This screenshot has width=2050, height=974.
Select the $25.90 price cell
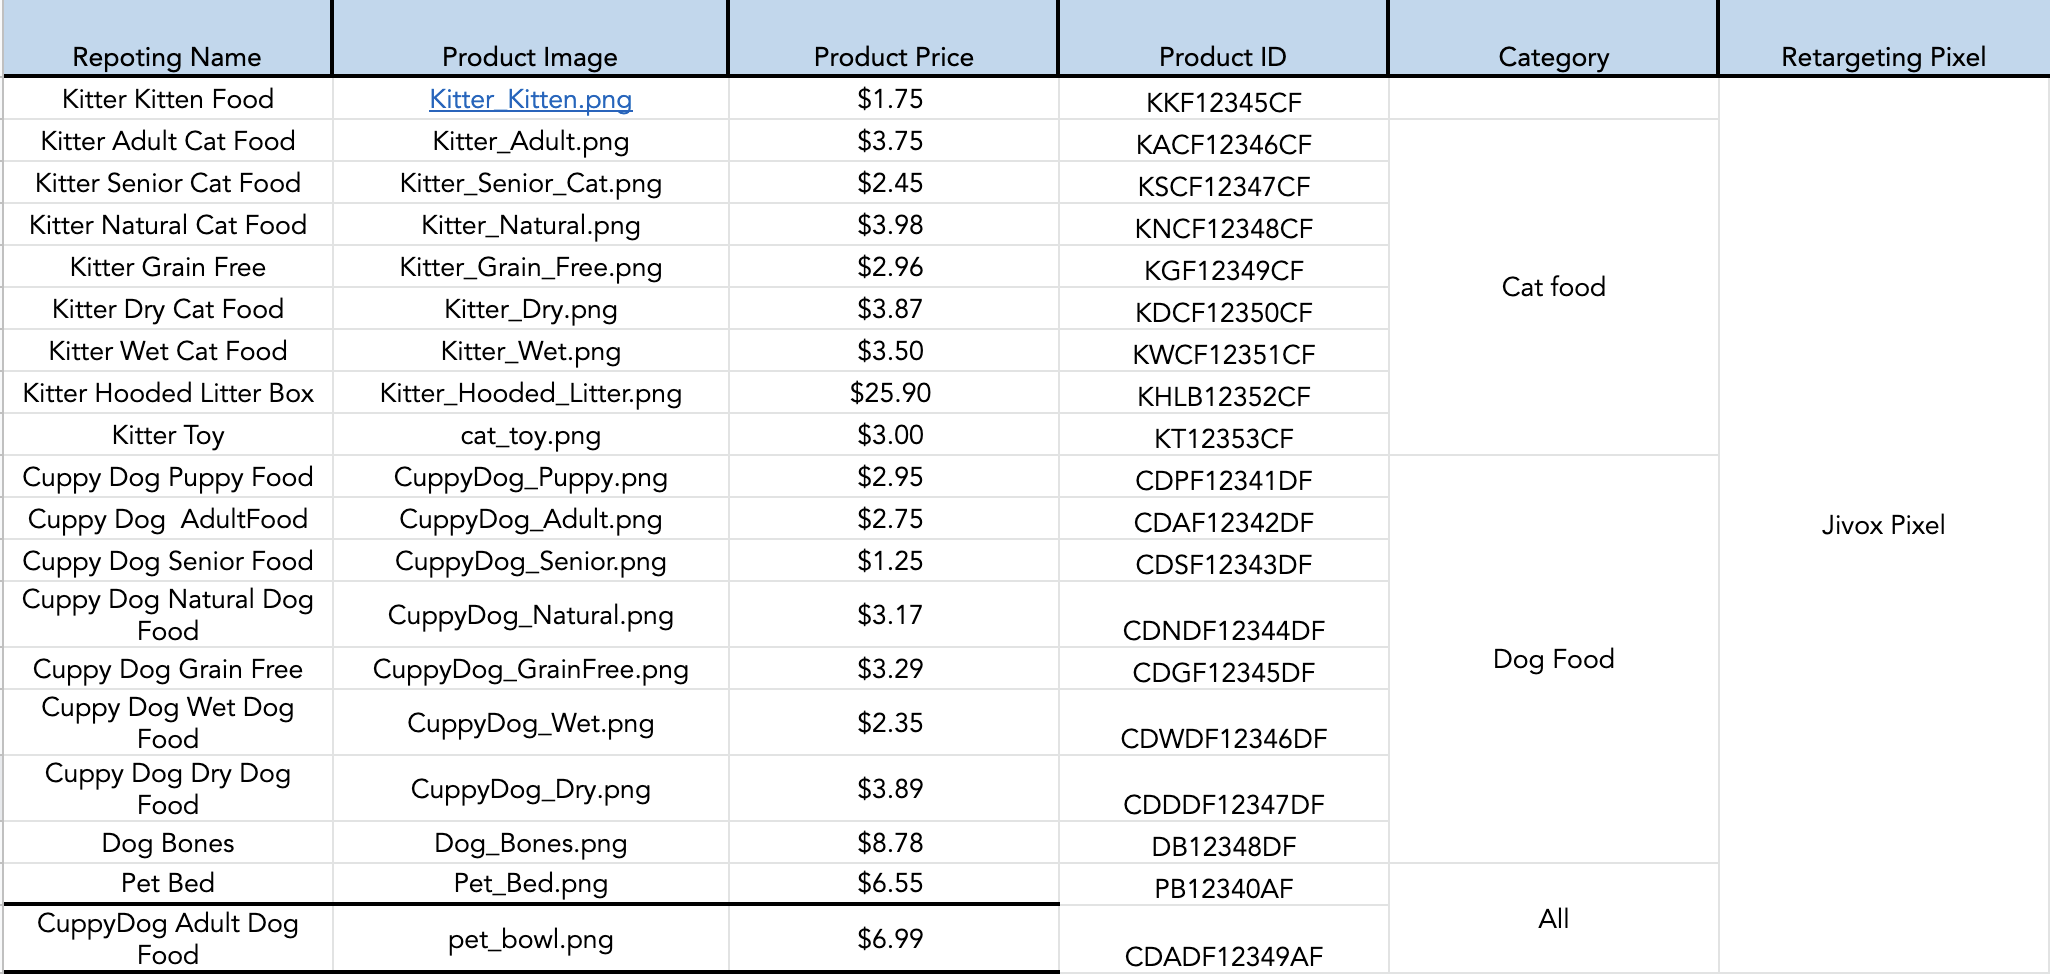[x=893, y=393]
